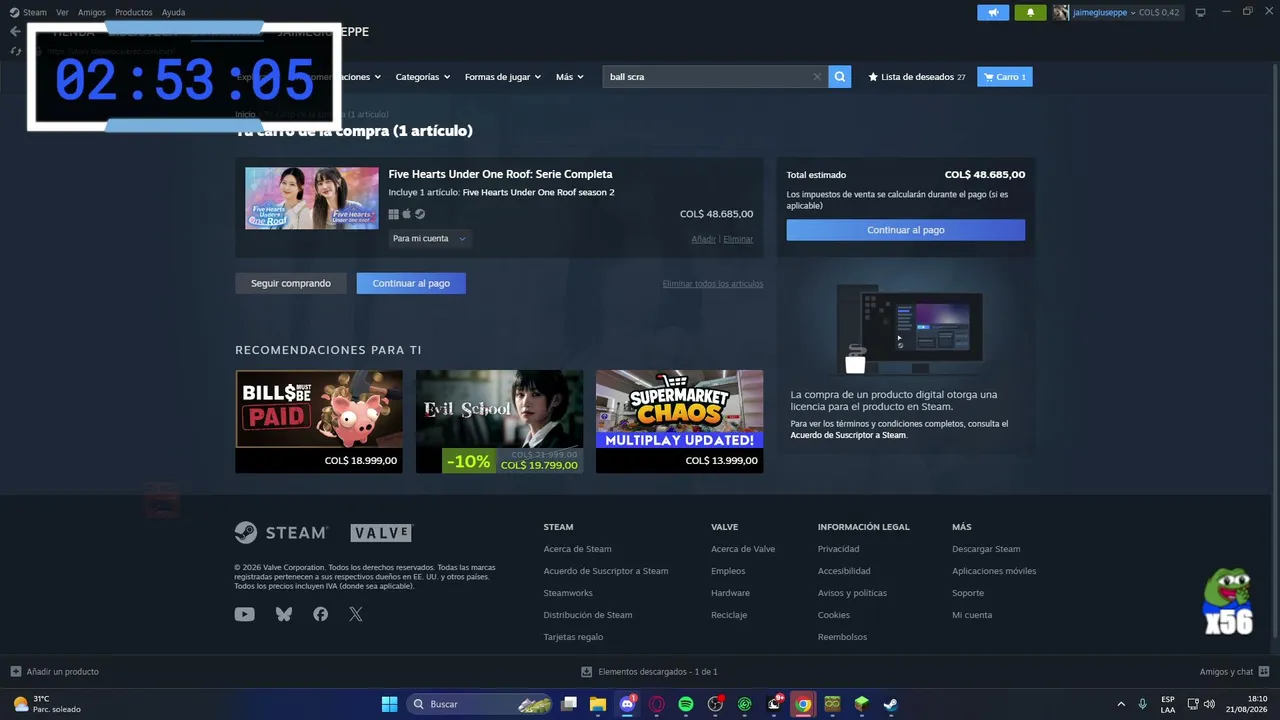Click title Five Hearts Under One Roof: Serie Completa
Screen dimensions: 1280x720
[x=500, y=174]
